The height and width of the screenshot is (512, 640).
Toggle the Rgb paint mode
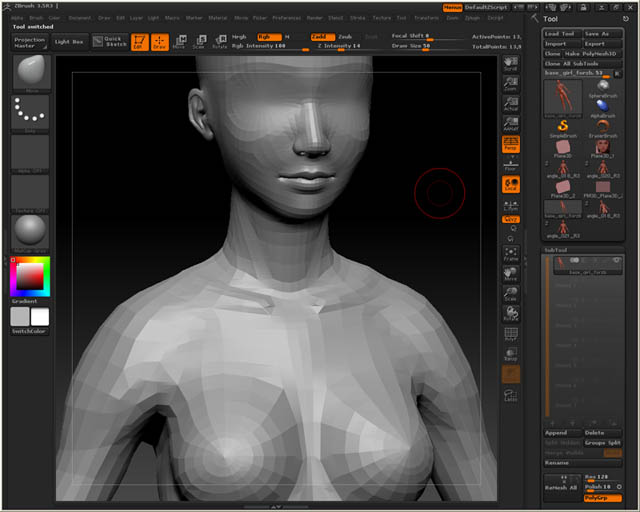tap(269, 37)
